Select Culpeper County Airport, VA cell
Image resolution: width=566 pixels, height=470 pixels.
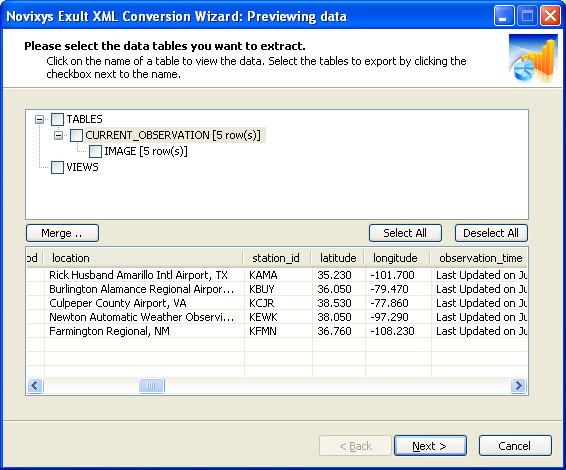(144, 303)
